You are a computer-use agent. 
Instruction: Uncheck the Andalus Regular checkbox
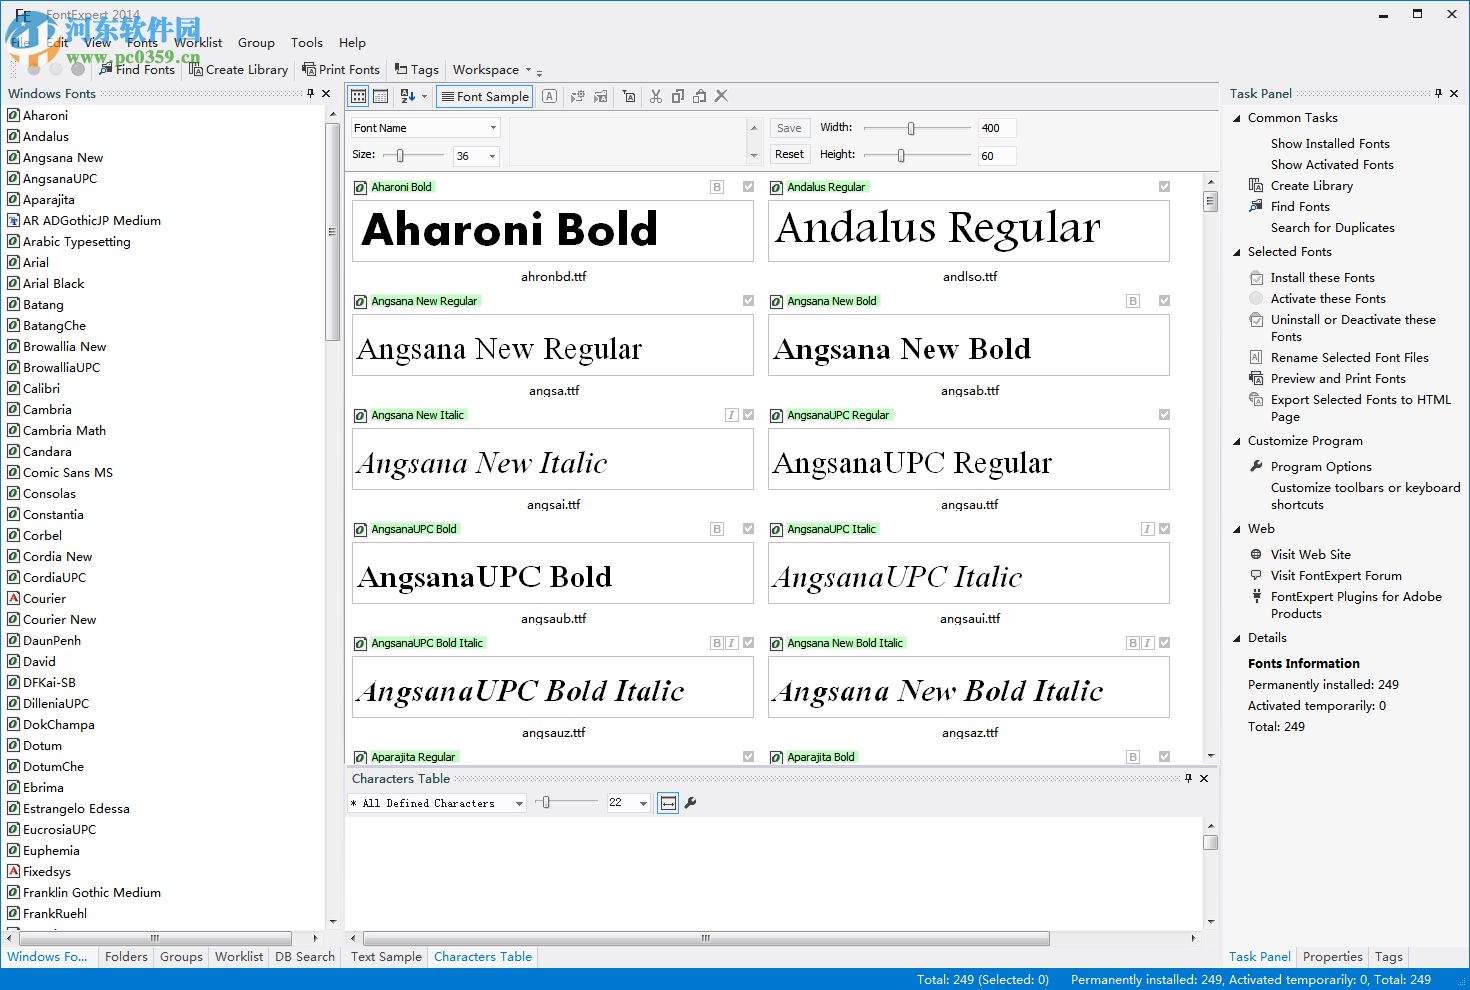[1164, 187]
